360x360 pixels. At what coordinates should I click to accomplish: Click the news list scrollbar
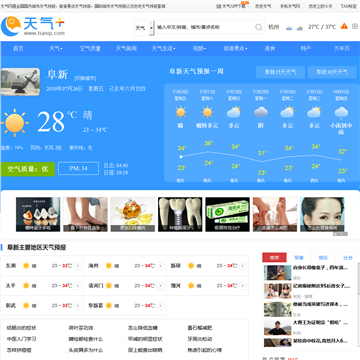tap(359, 280)
